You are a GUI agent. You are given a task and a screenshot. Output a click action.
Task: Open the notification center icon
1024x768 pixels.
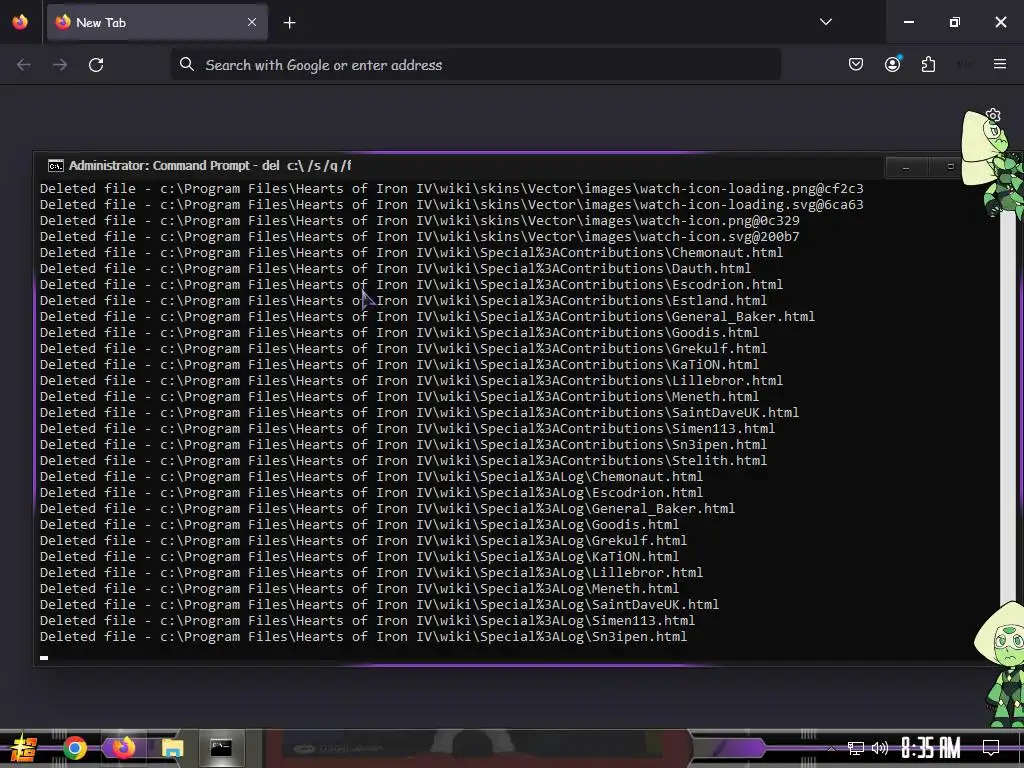coord(991,748)
